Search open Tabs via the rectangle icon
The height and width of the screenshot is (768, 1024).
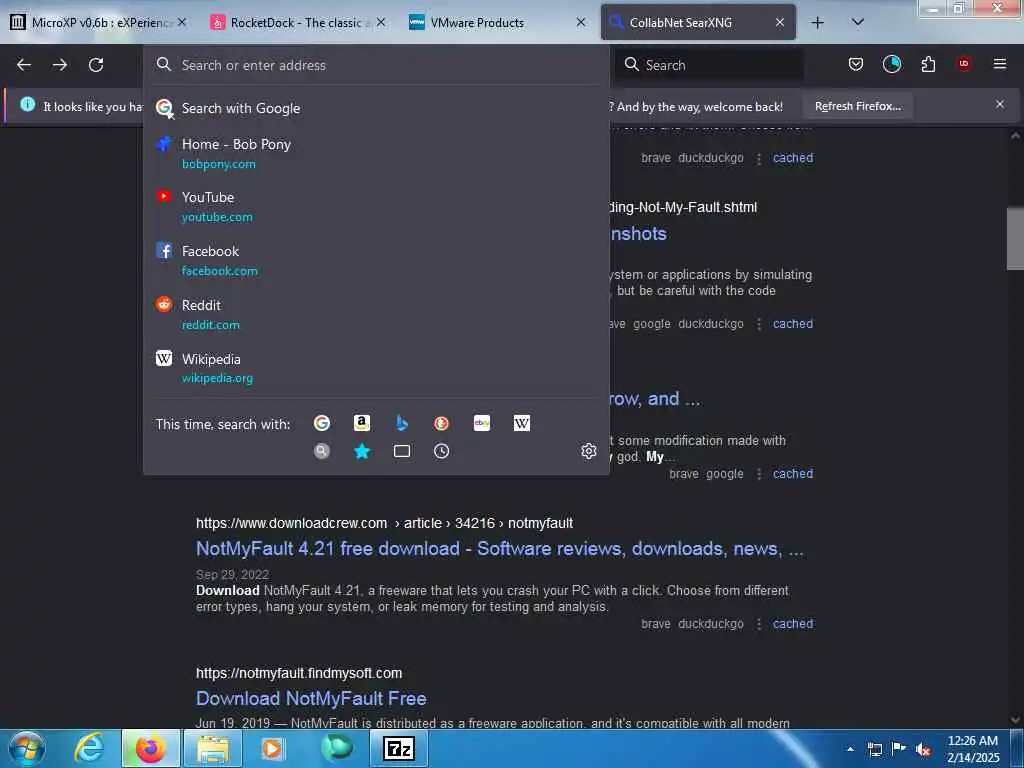pyautogui.click(x=402, y=451)
